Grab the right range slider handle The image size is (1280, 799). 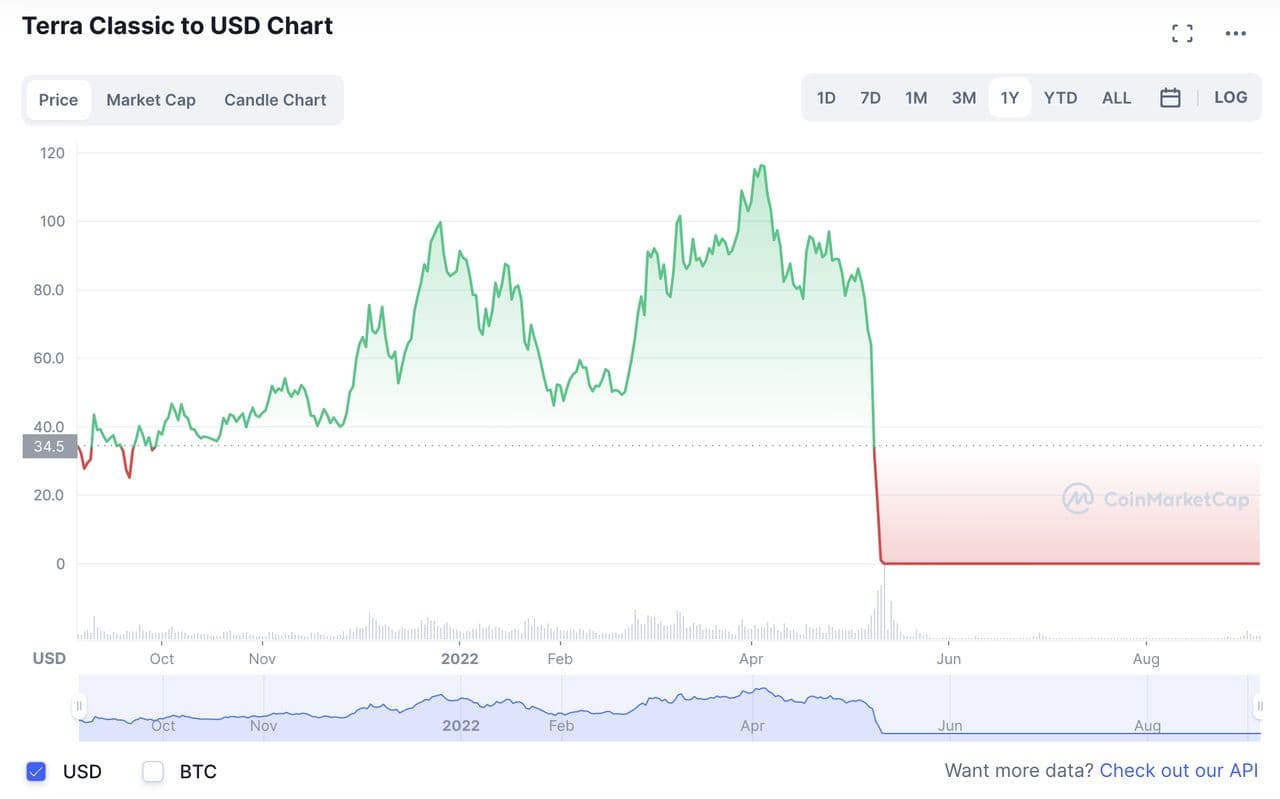pyautogui.click(x=1260, y=707)
